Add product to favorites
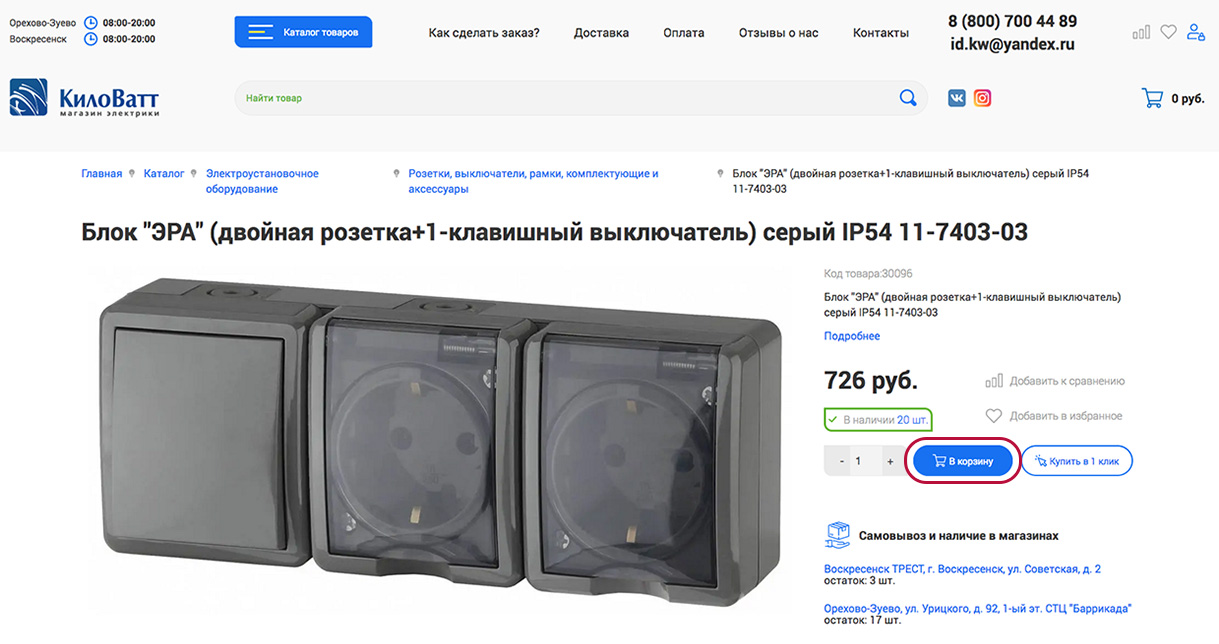Image resolution: width=1219 pixels, height=644 pixels. tap(1054, 416)
